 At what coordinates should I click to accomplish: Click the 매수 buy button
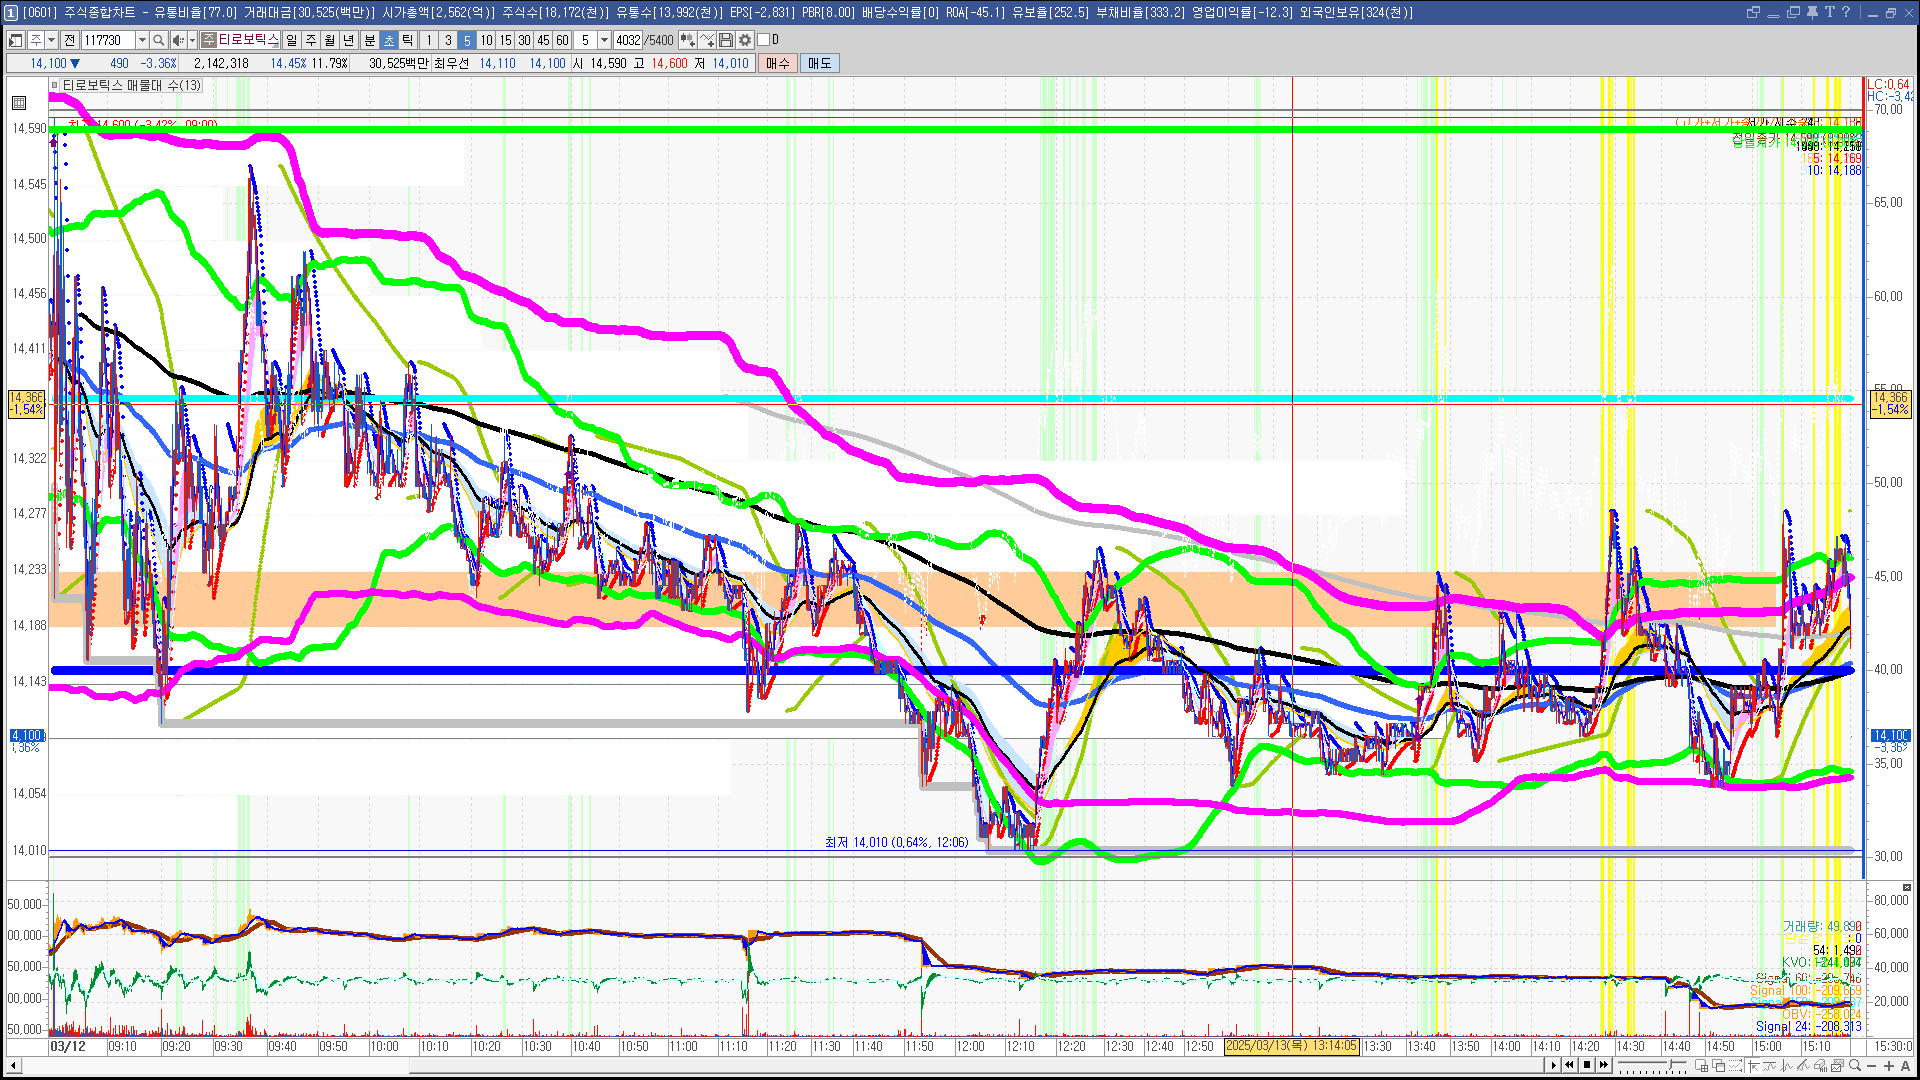click(778, 63)
